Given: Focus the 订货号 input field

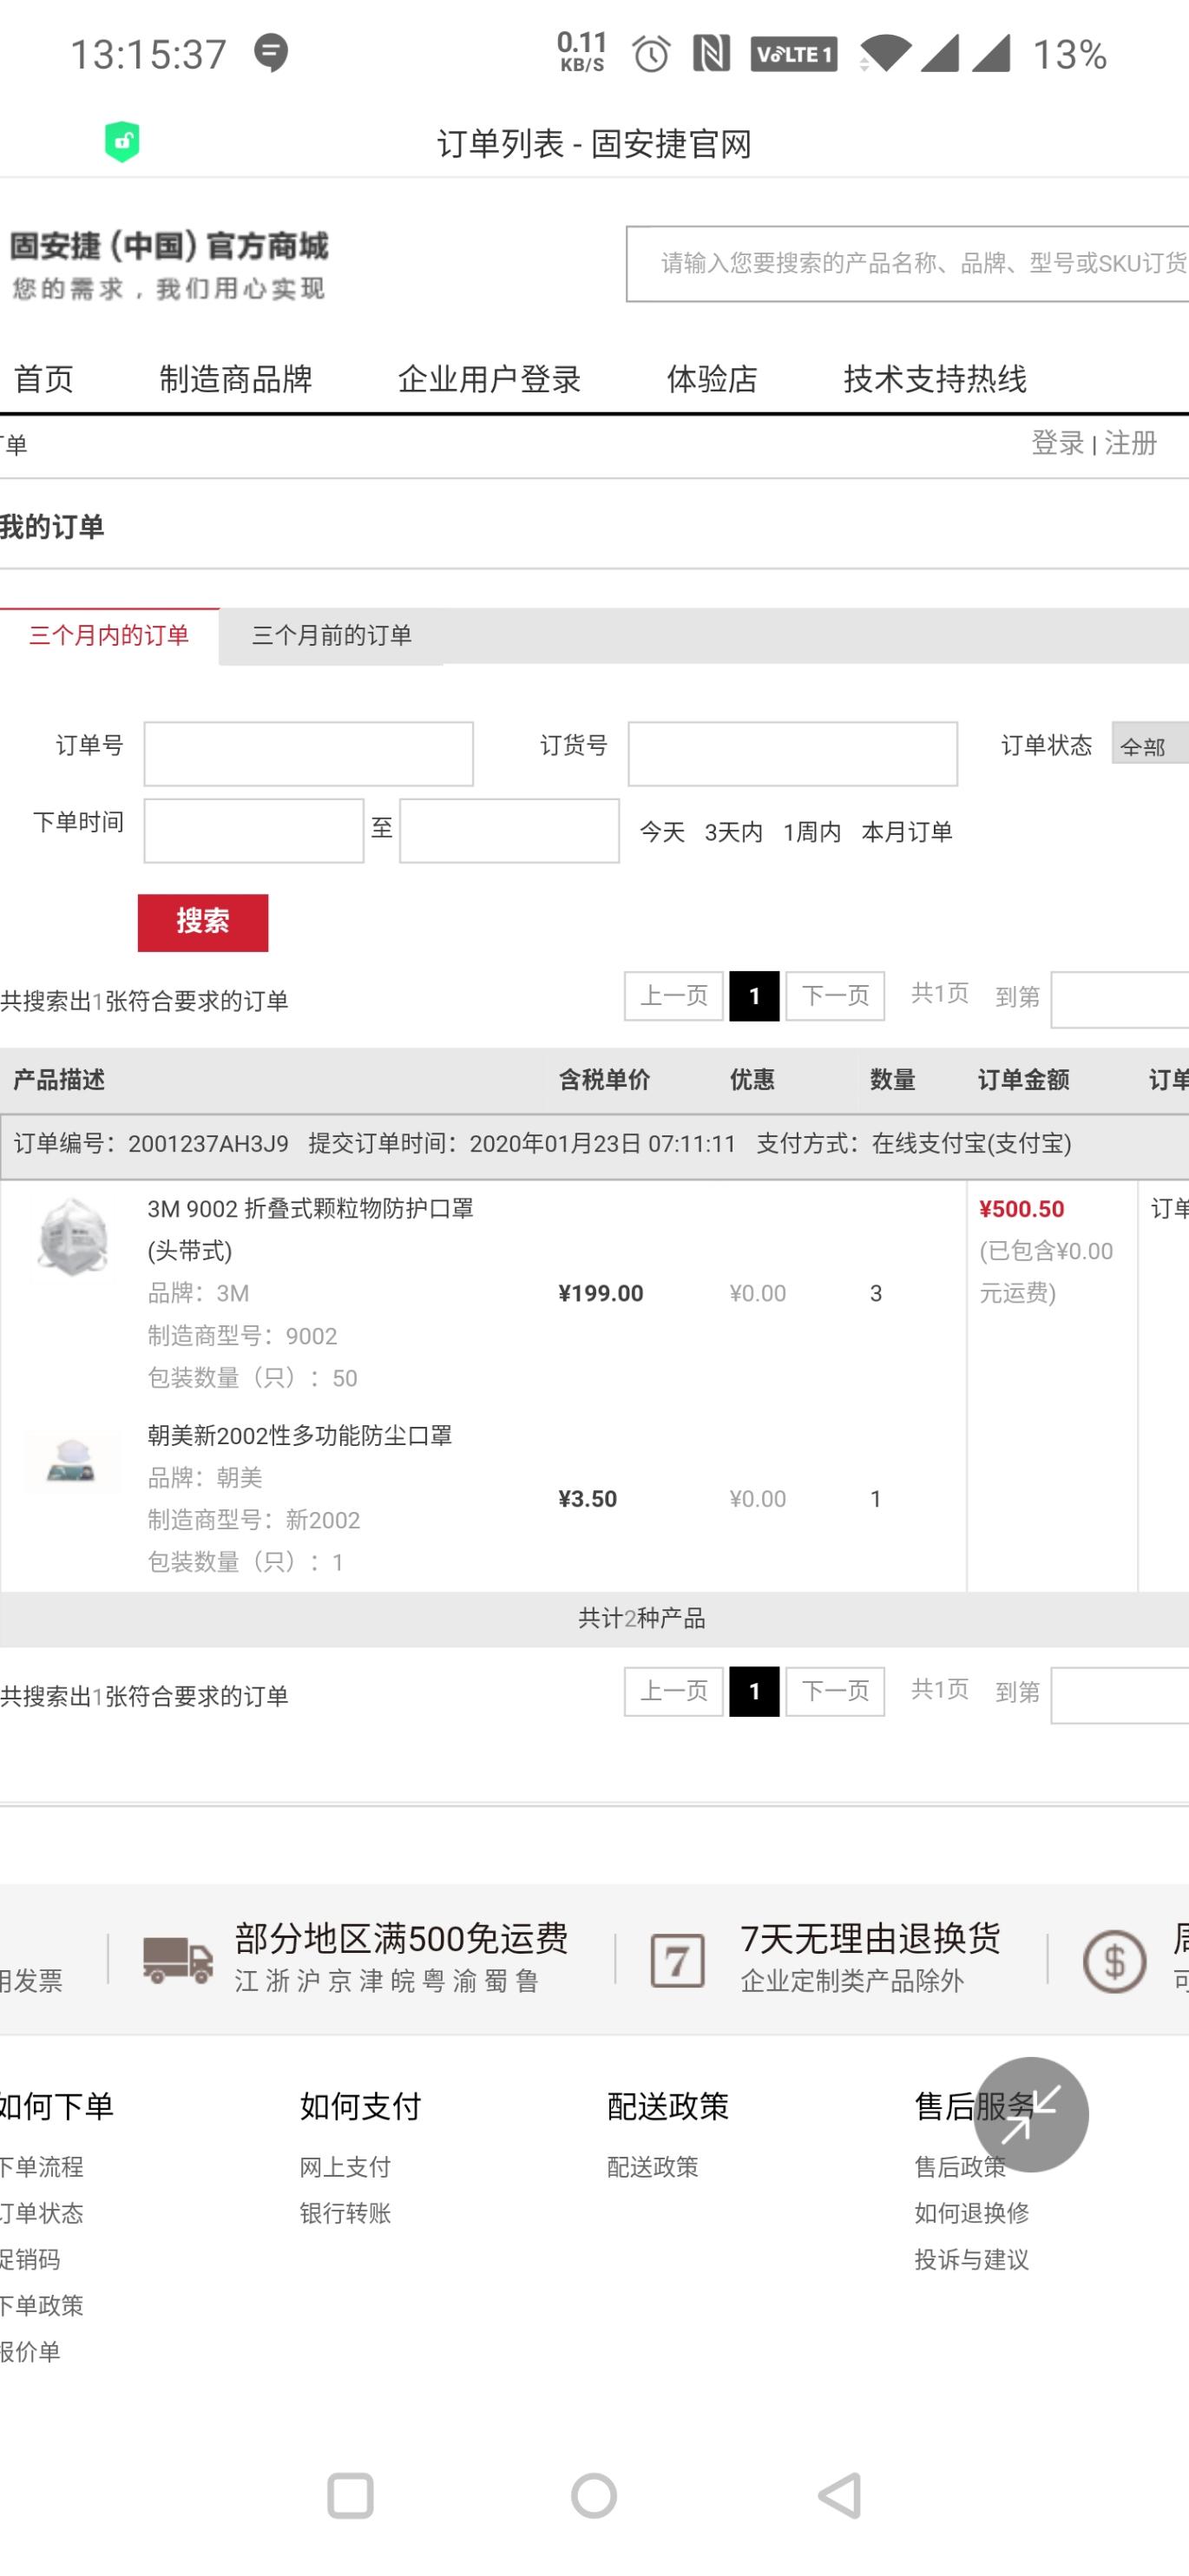Looking at the screenshot, I should tap(792, 754).
